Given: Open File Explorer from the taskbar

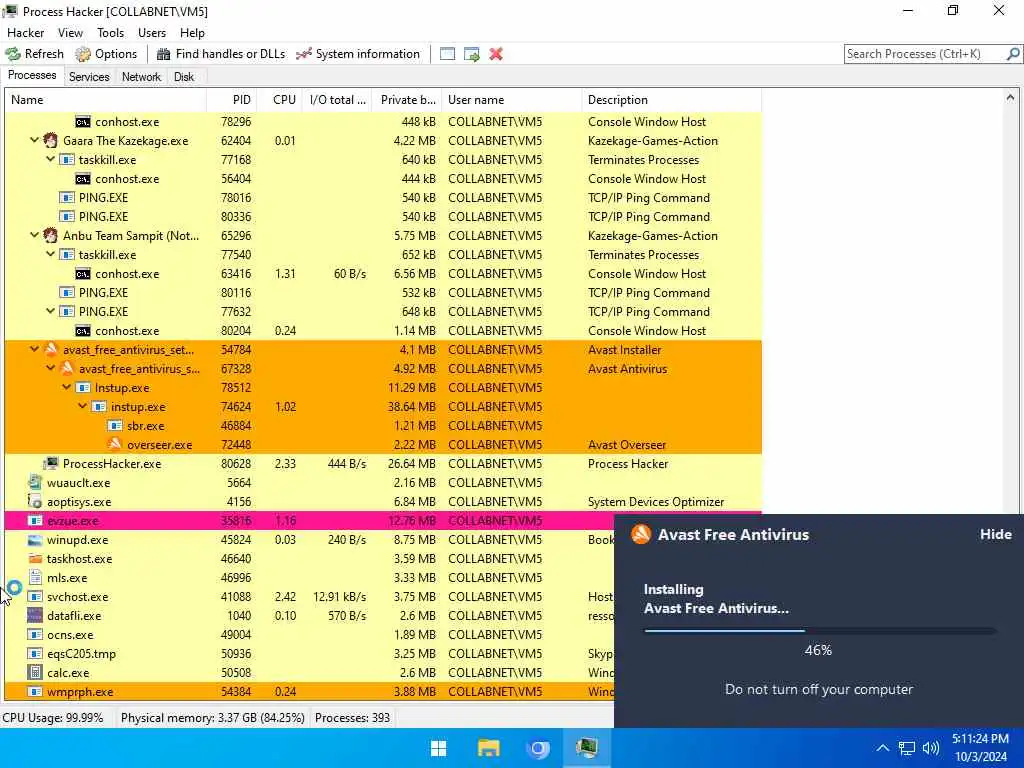Looking at the screenshot, I should click(x=488, y=748).
